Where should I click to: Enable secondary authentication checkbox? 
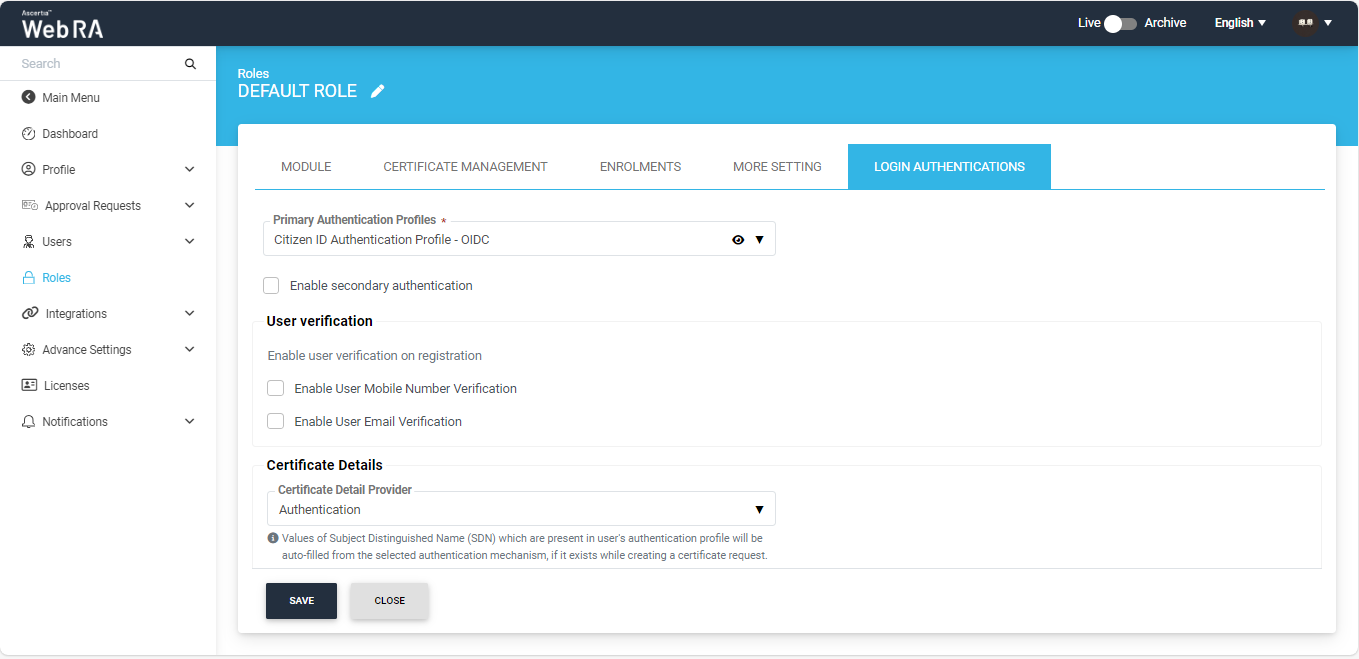271,286
